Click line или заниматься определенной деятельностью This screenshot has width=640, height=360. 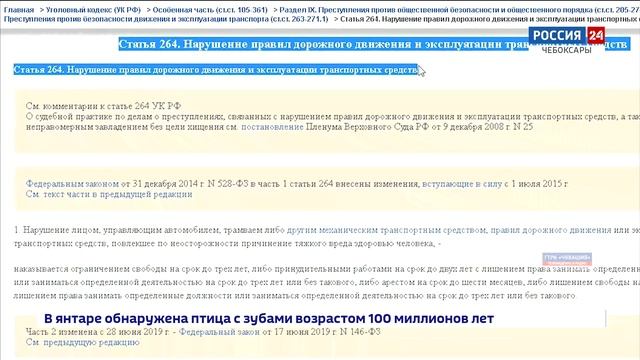(x=327, y=282)
